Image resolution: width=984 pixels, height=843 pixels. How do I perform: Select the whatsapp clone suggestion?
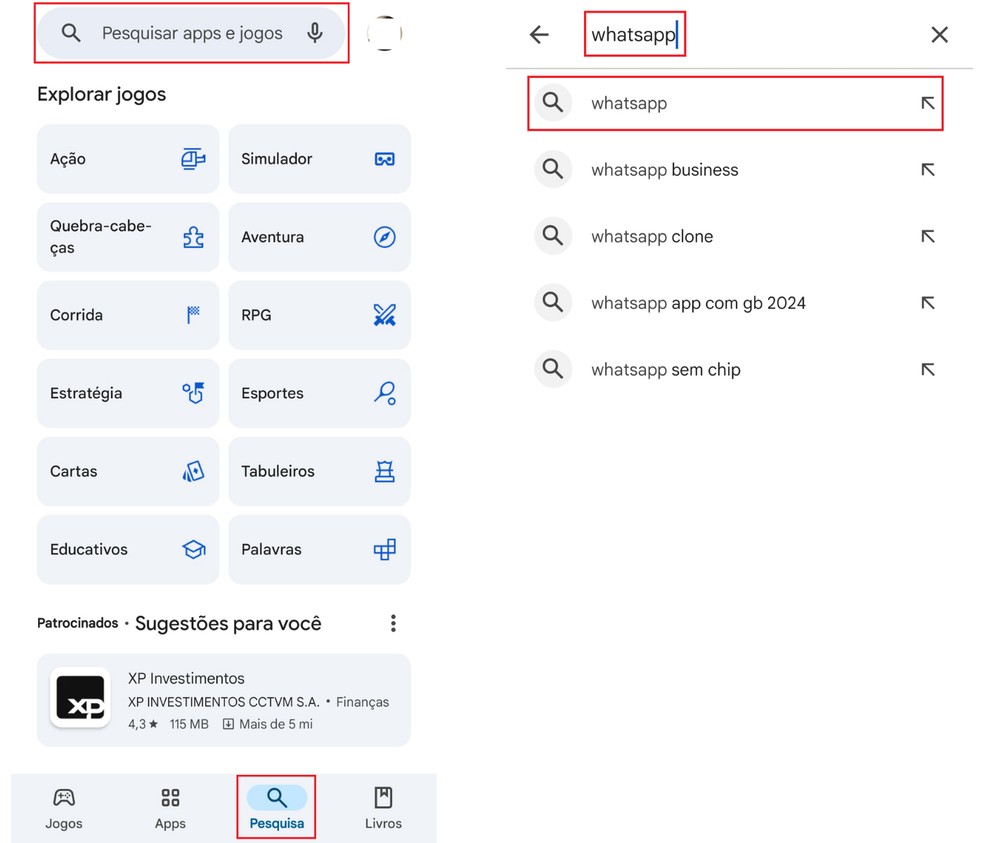coord(735,236)
